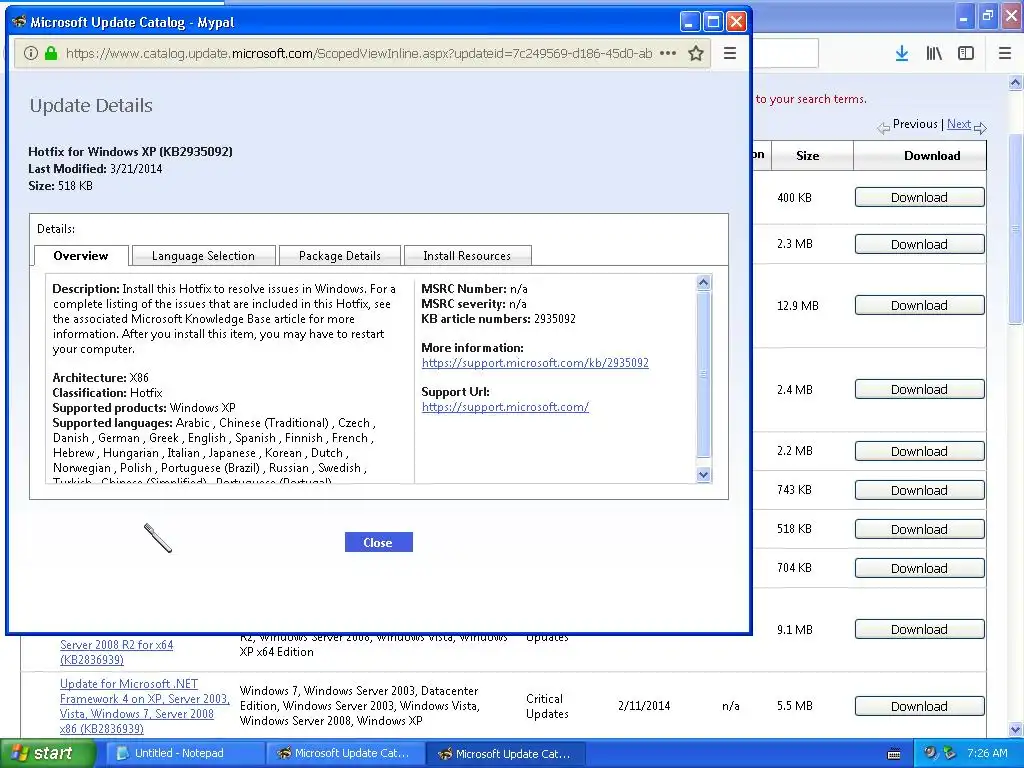Switch to the Overview tab
The height and width of the screenshot is (768, 1024).
81,256
